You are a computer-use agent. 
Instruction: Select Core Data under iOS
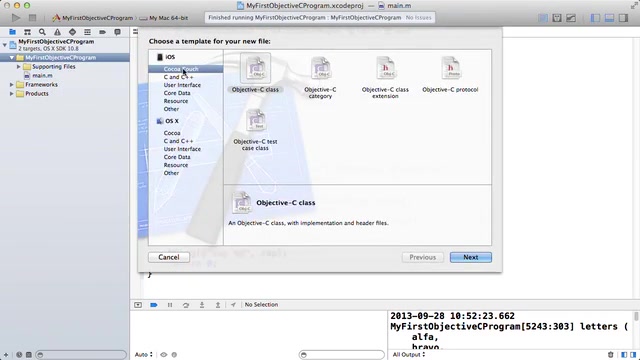[177, 93]
